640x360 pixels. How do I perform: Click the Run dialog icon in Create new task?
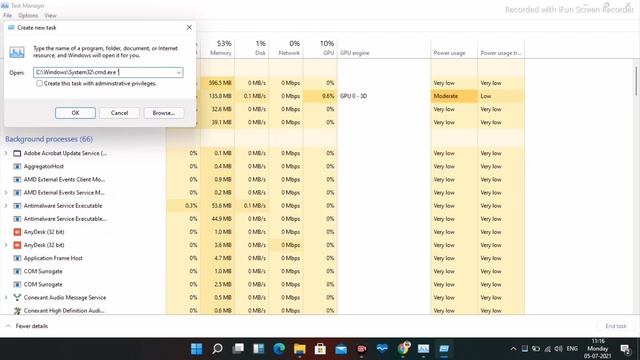coord(17,52)
